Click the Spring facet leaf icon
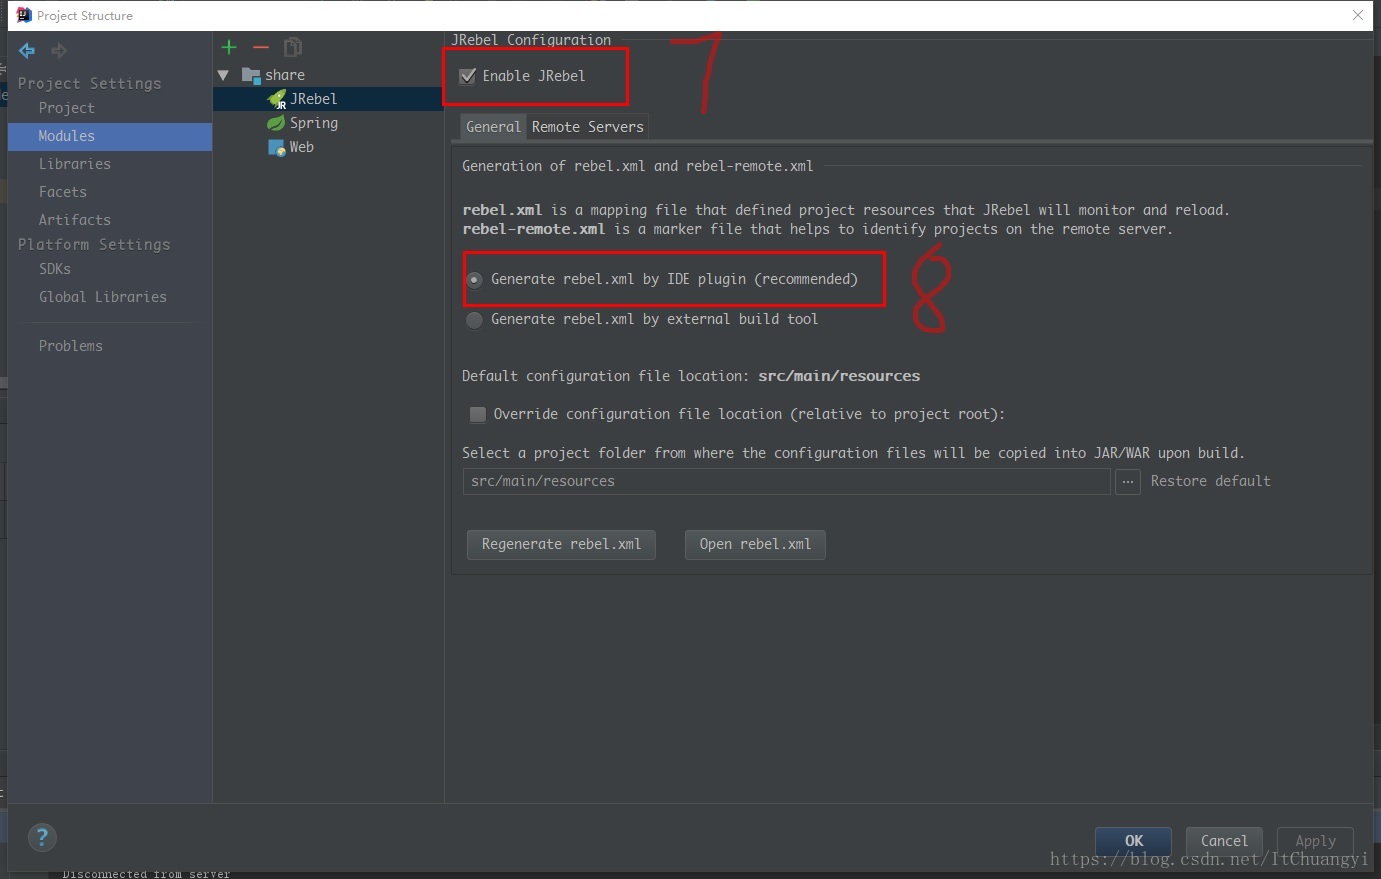The height and width of the screenshot is (879, 1381). tap(276, 123)
